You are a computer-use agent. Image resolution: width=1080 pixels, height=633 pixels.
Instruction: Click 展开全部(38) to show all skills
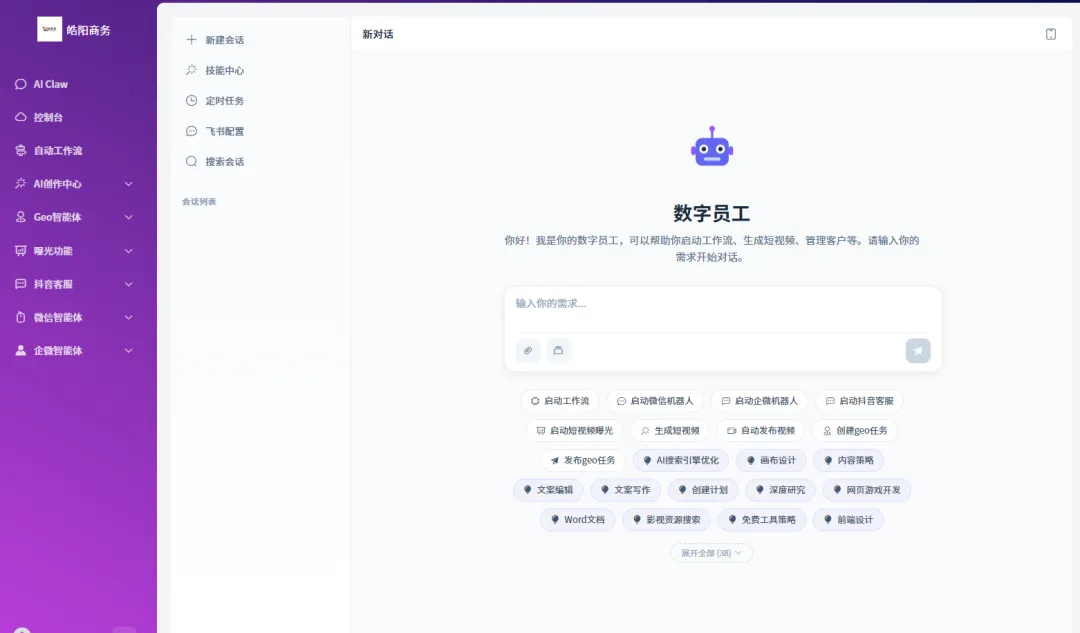pos(711,552)
